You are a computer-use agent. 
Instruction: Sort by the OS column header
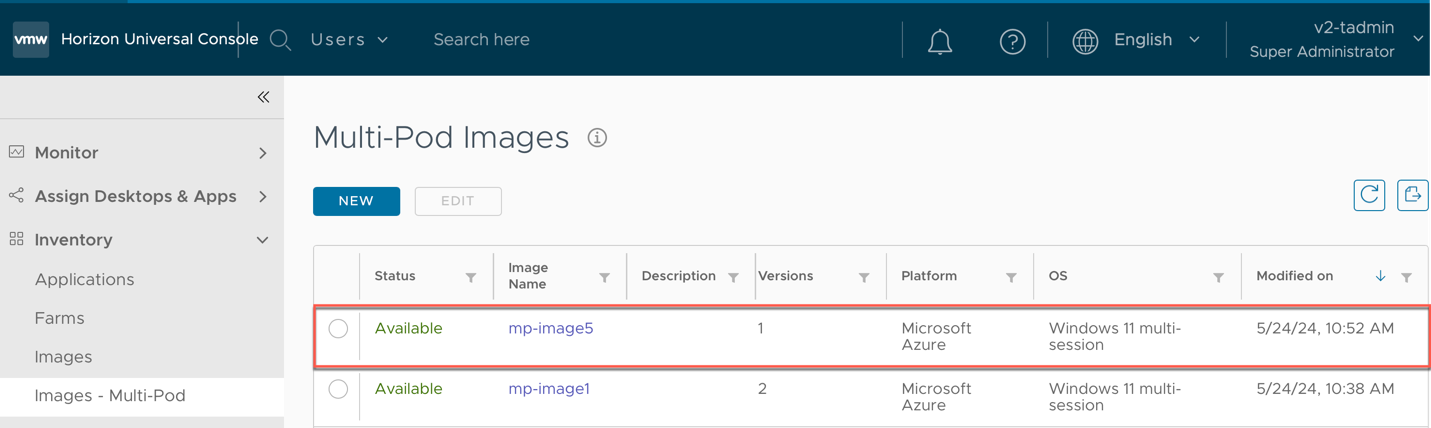(1058, 276)
